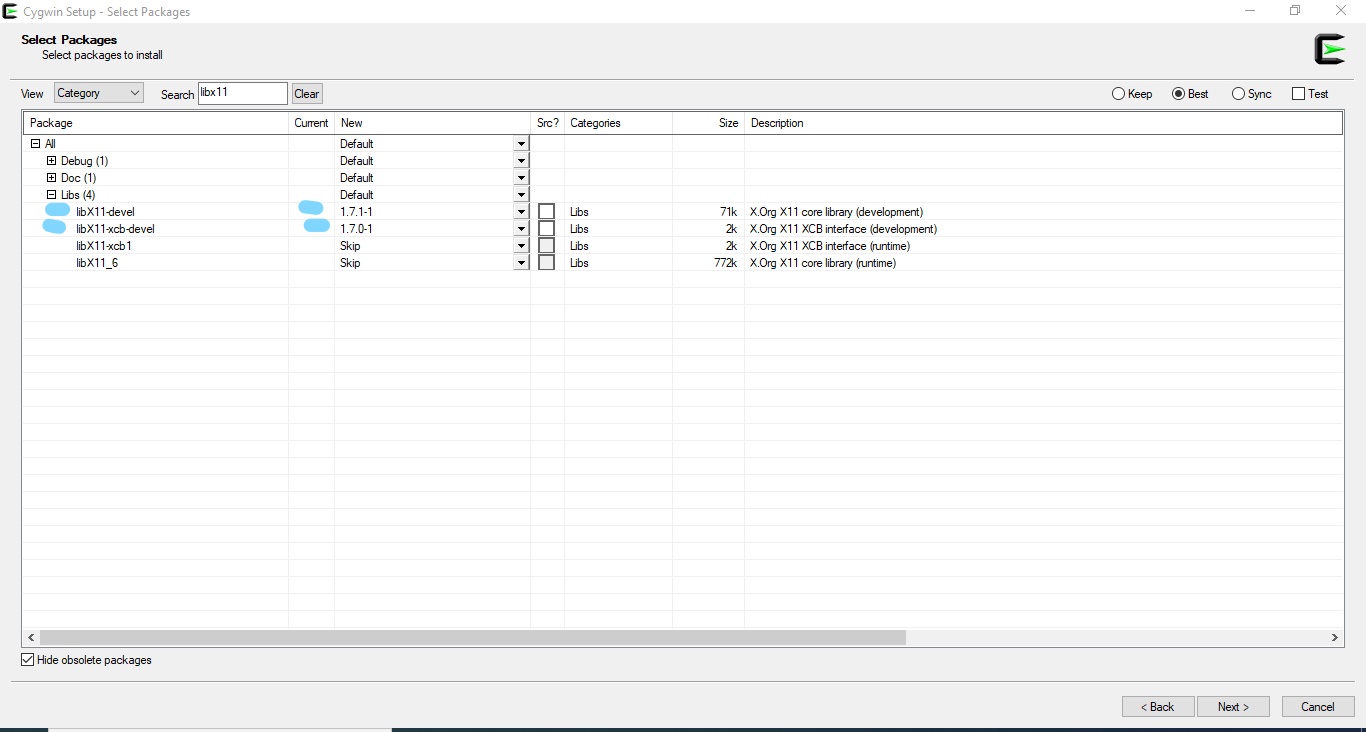Open the New dropdown for Debug row
The width and height of the screenshot is (1366, 732).
click(x=521, y=161)
